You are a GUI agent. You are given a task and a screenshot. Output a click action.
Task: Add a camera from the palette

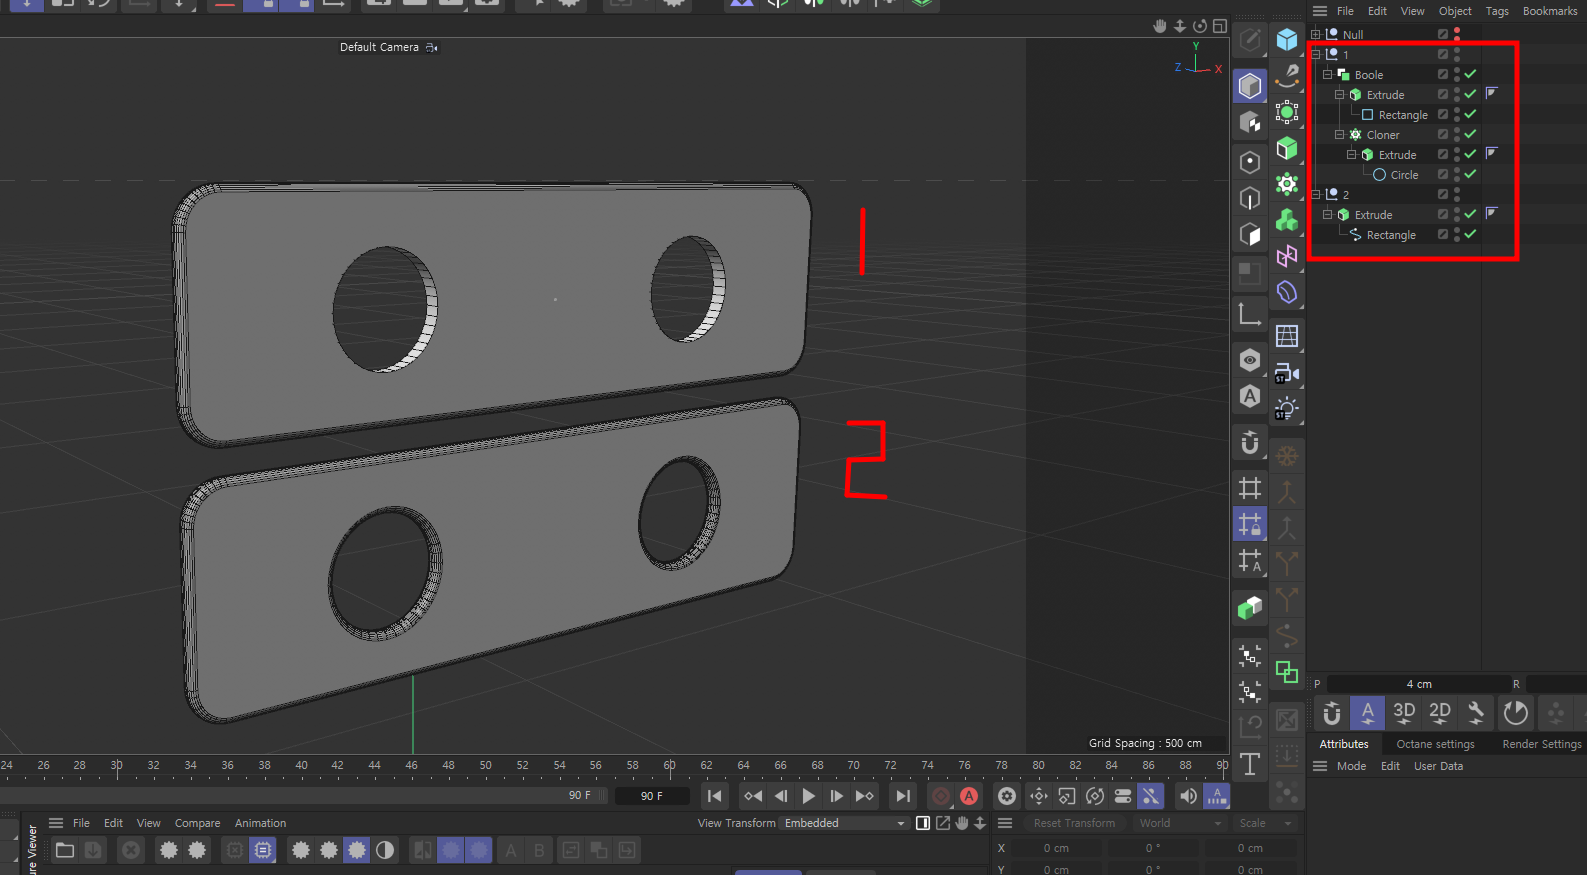click(1287, 373)
